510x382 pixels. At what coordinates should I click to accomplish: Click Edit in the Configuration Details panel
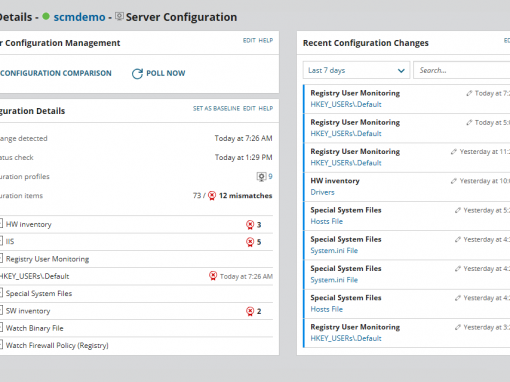[x=249, y=108]
